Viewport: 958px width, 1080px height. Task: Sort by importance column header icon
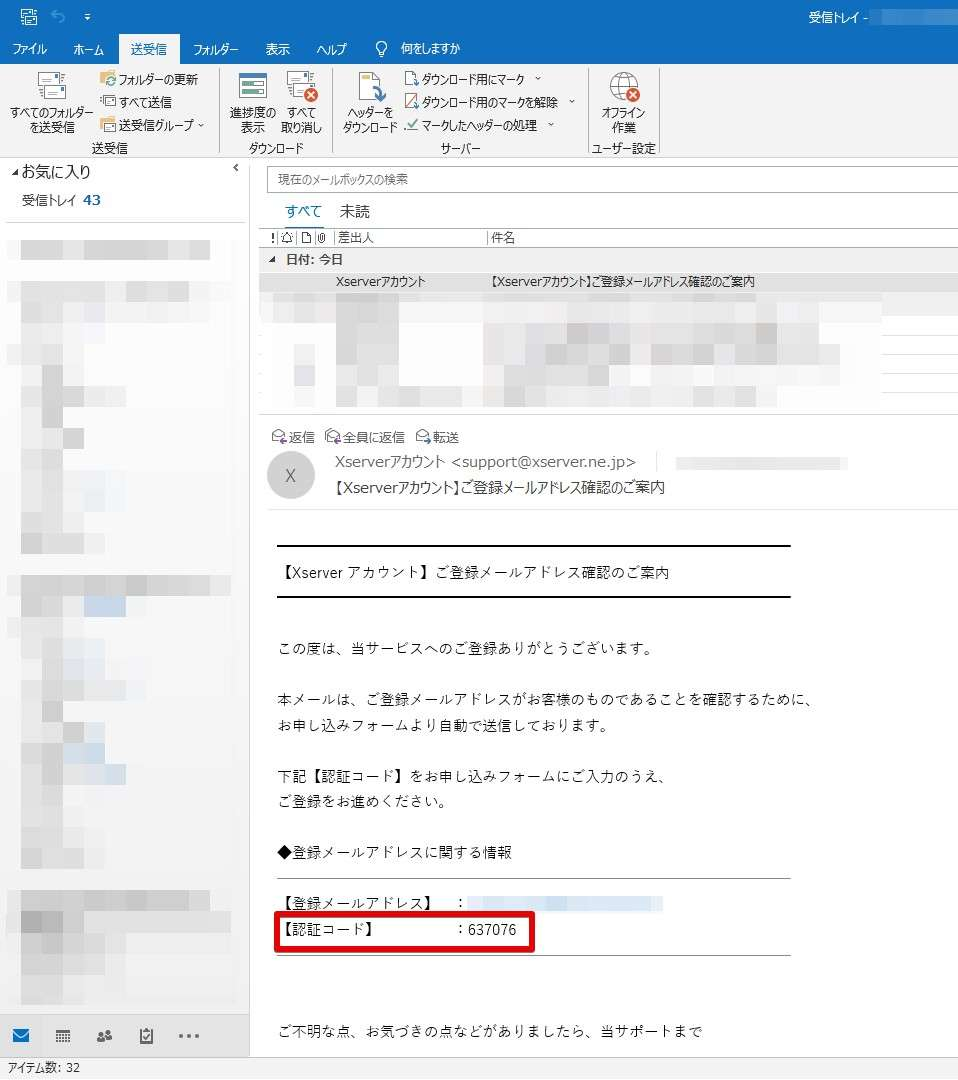[x=273, y=238]
